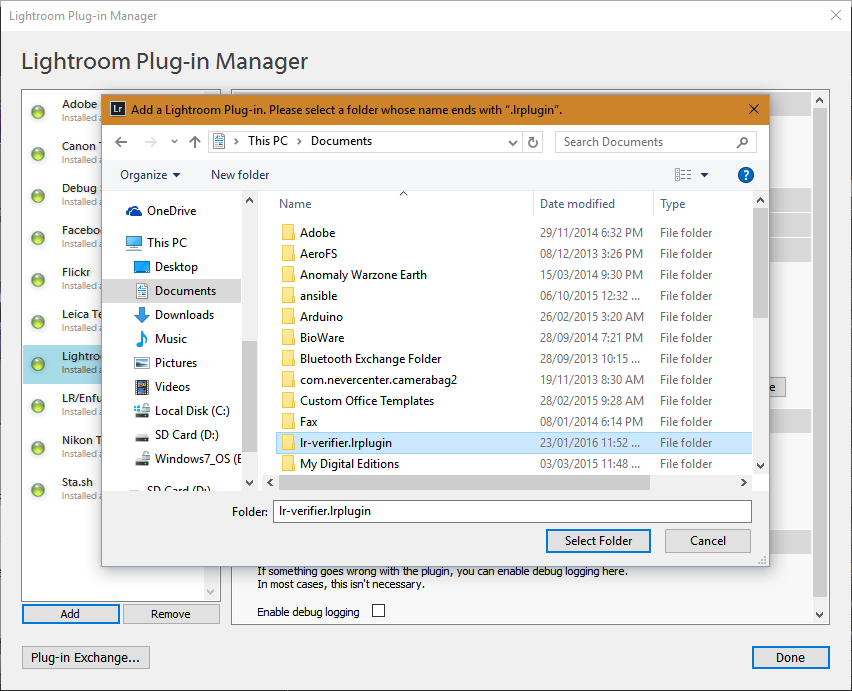The width and height of the screenshot is (852, 691).
Task: Click the file list vertical scrollbar thumb
Action: (x=760, y=263)
